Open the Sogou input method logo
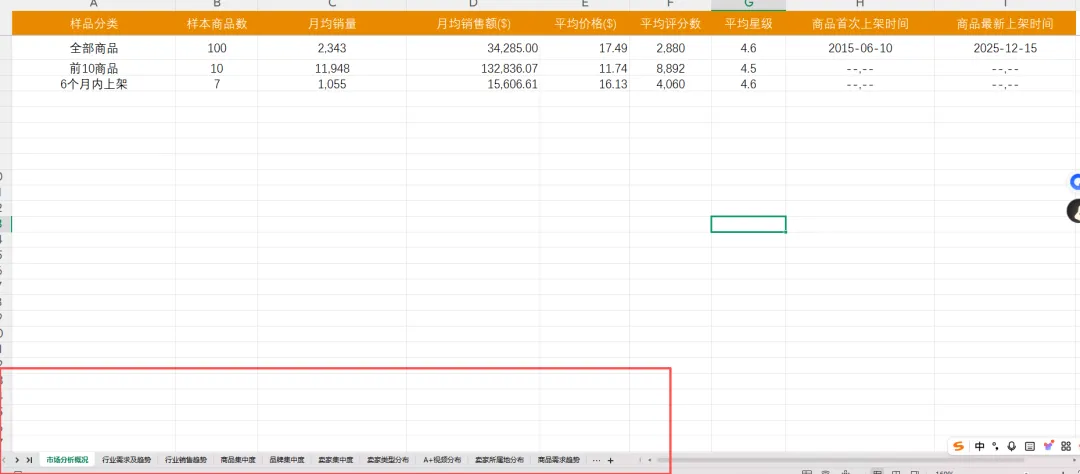The height and width of the screenshot is (474, 1080). point(959,446)
